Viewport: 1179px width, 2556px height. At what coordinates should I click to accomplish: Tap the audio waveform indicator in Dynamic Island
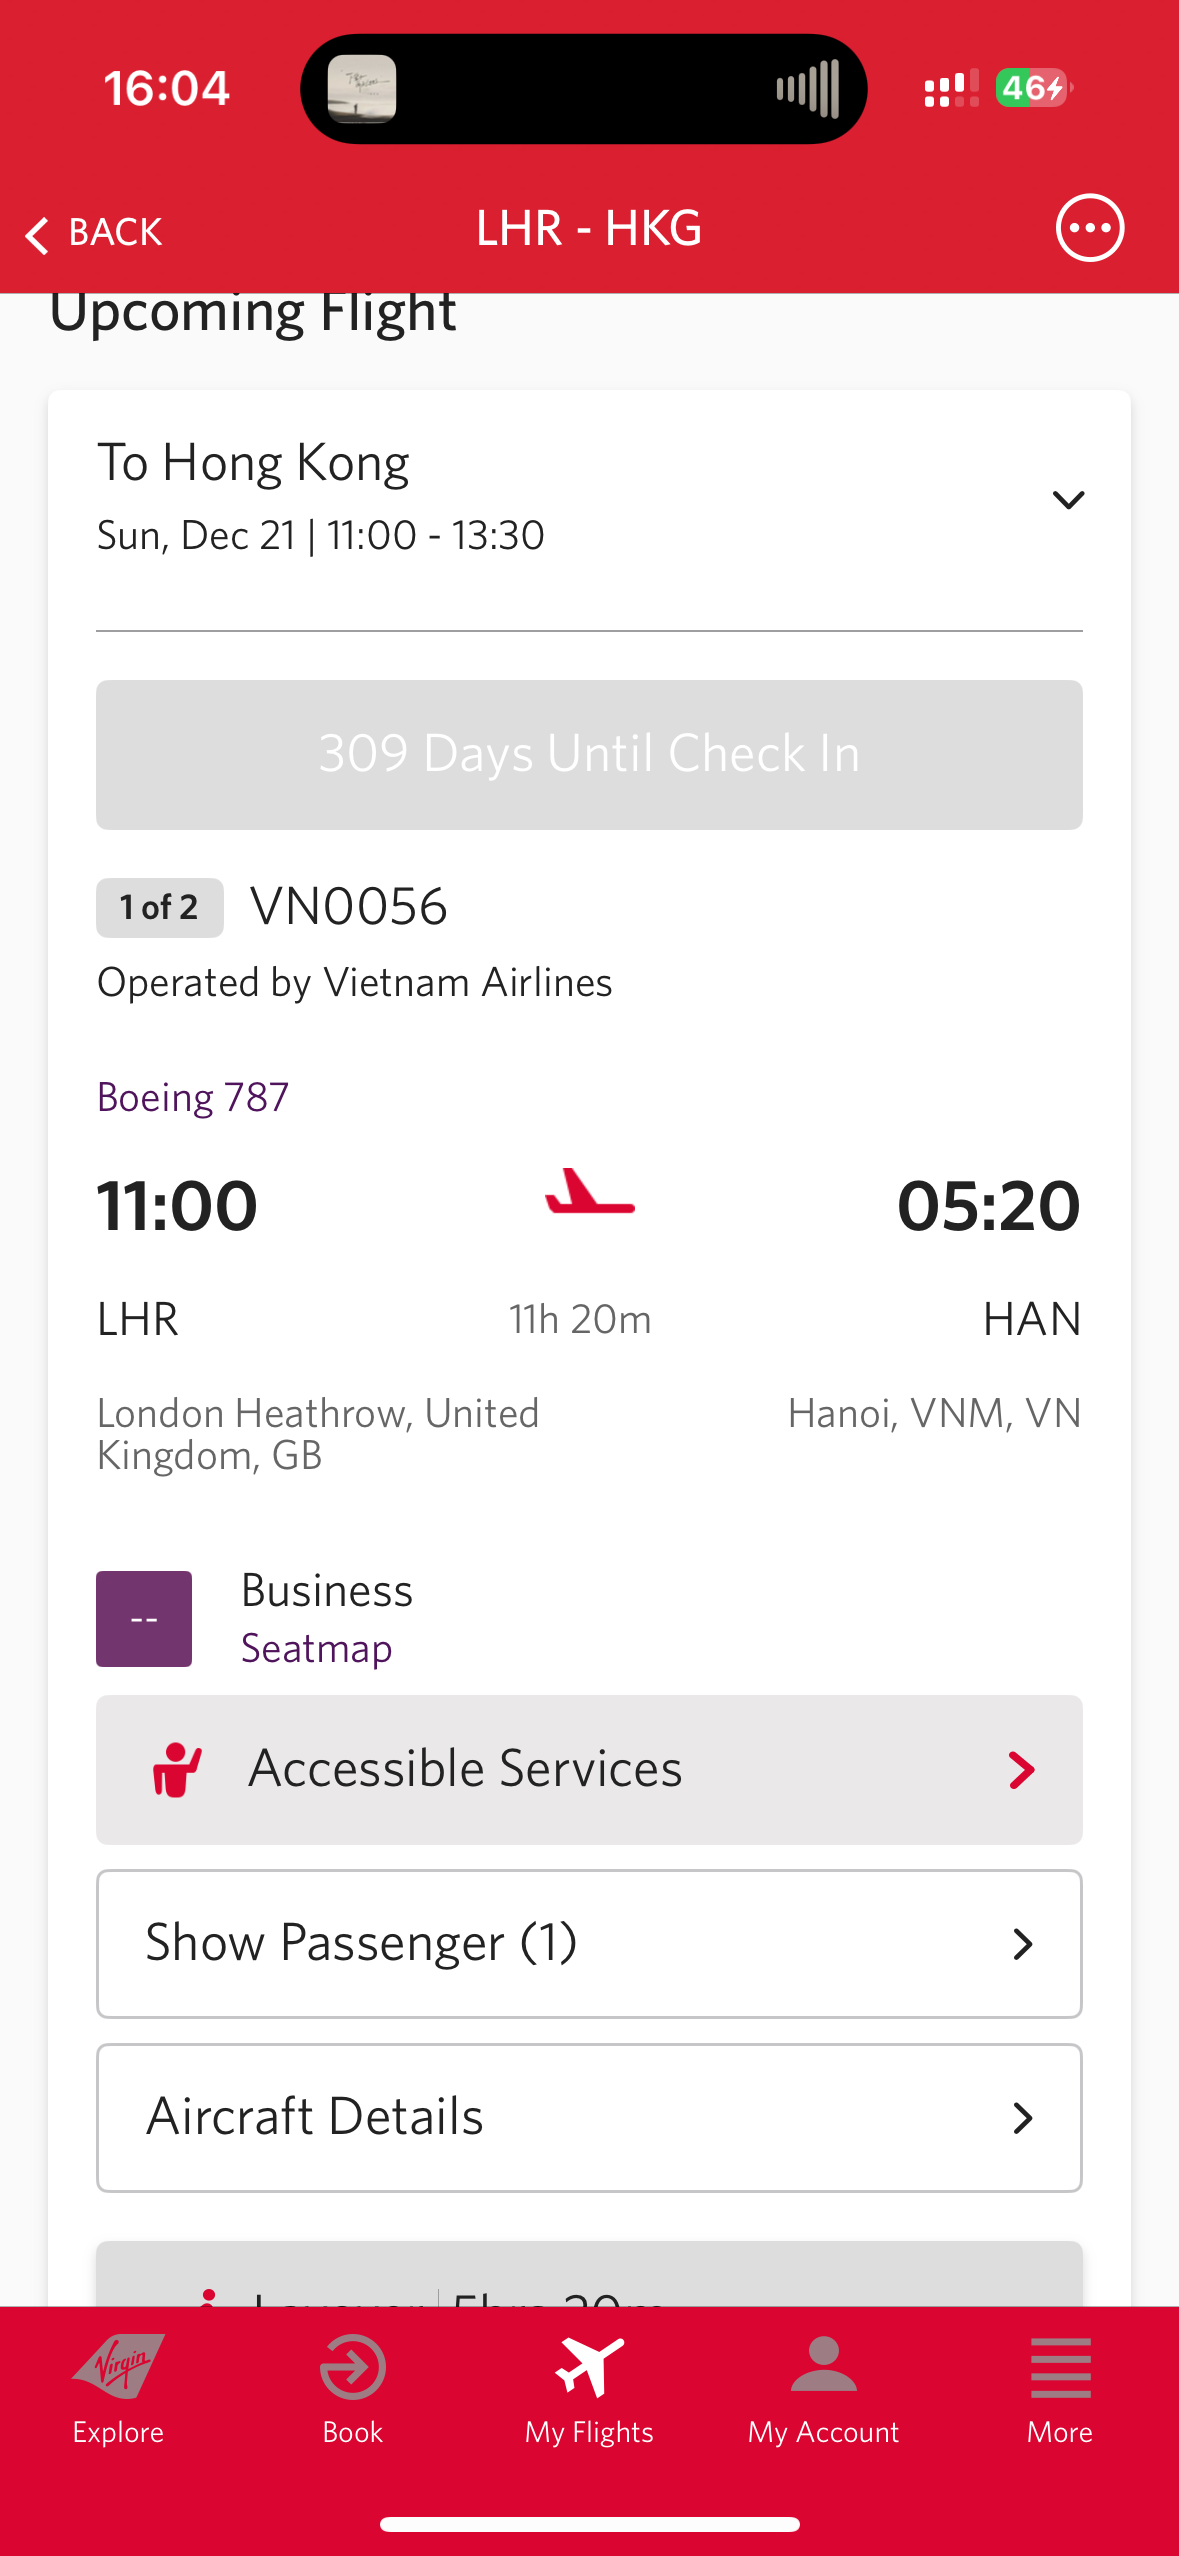coord(808,89)
